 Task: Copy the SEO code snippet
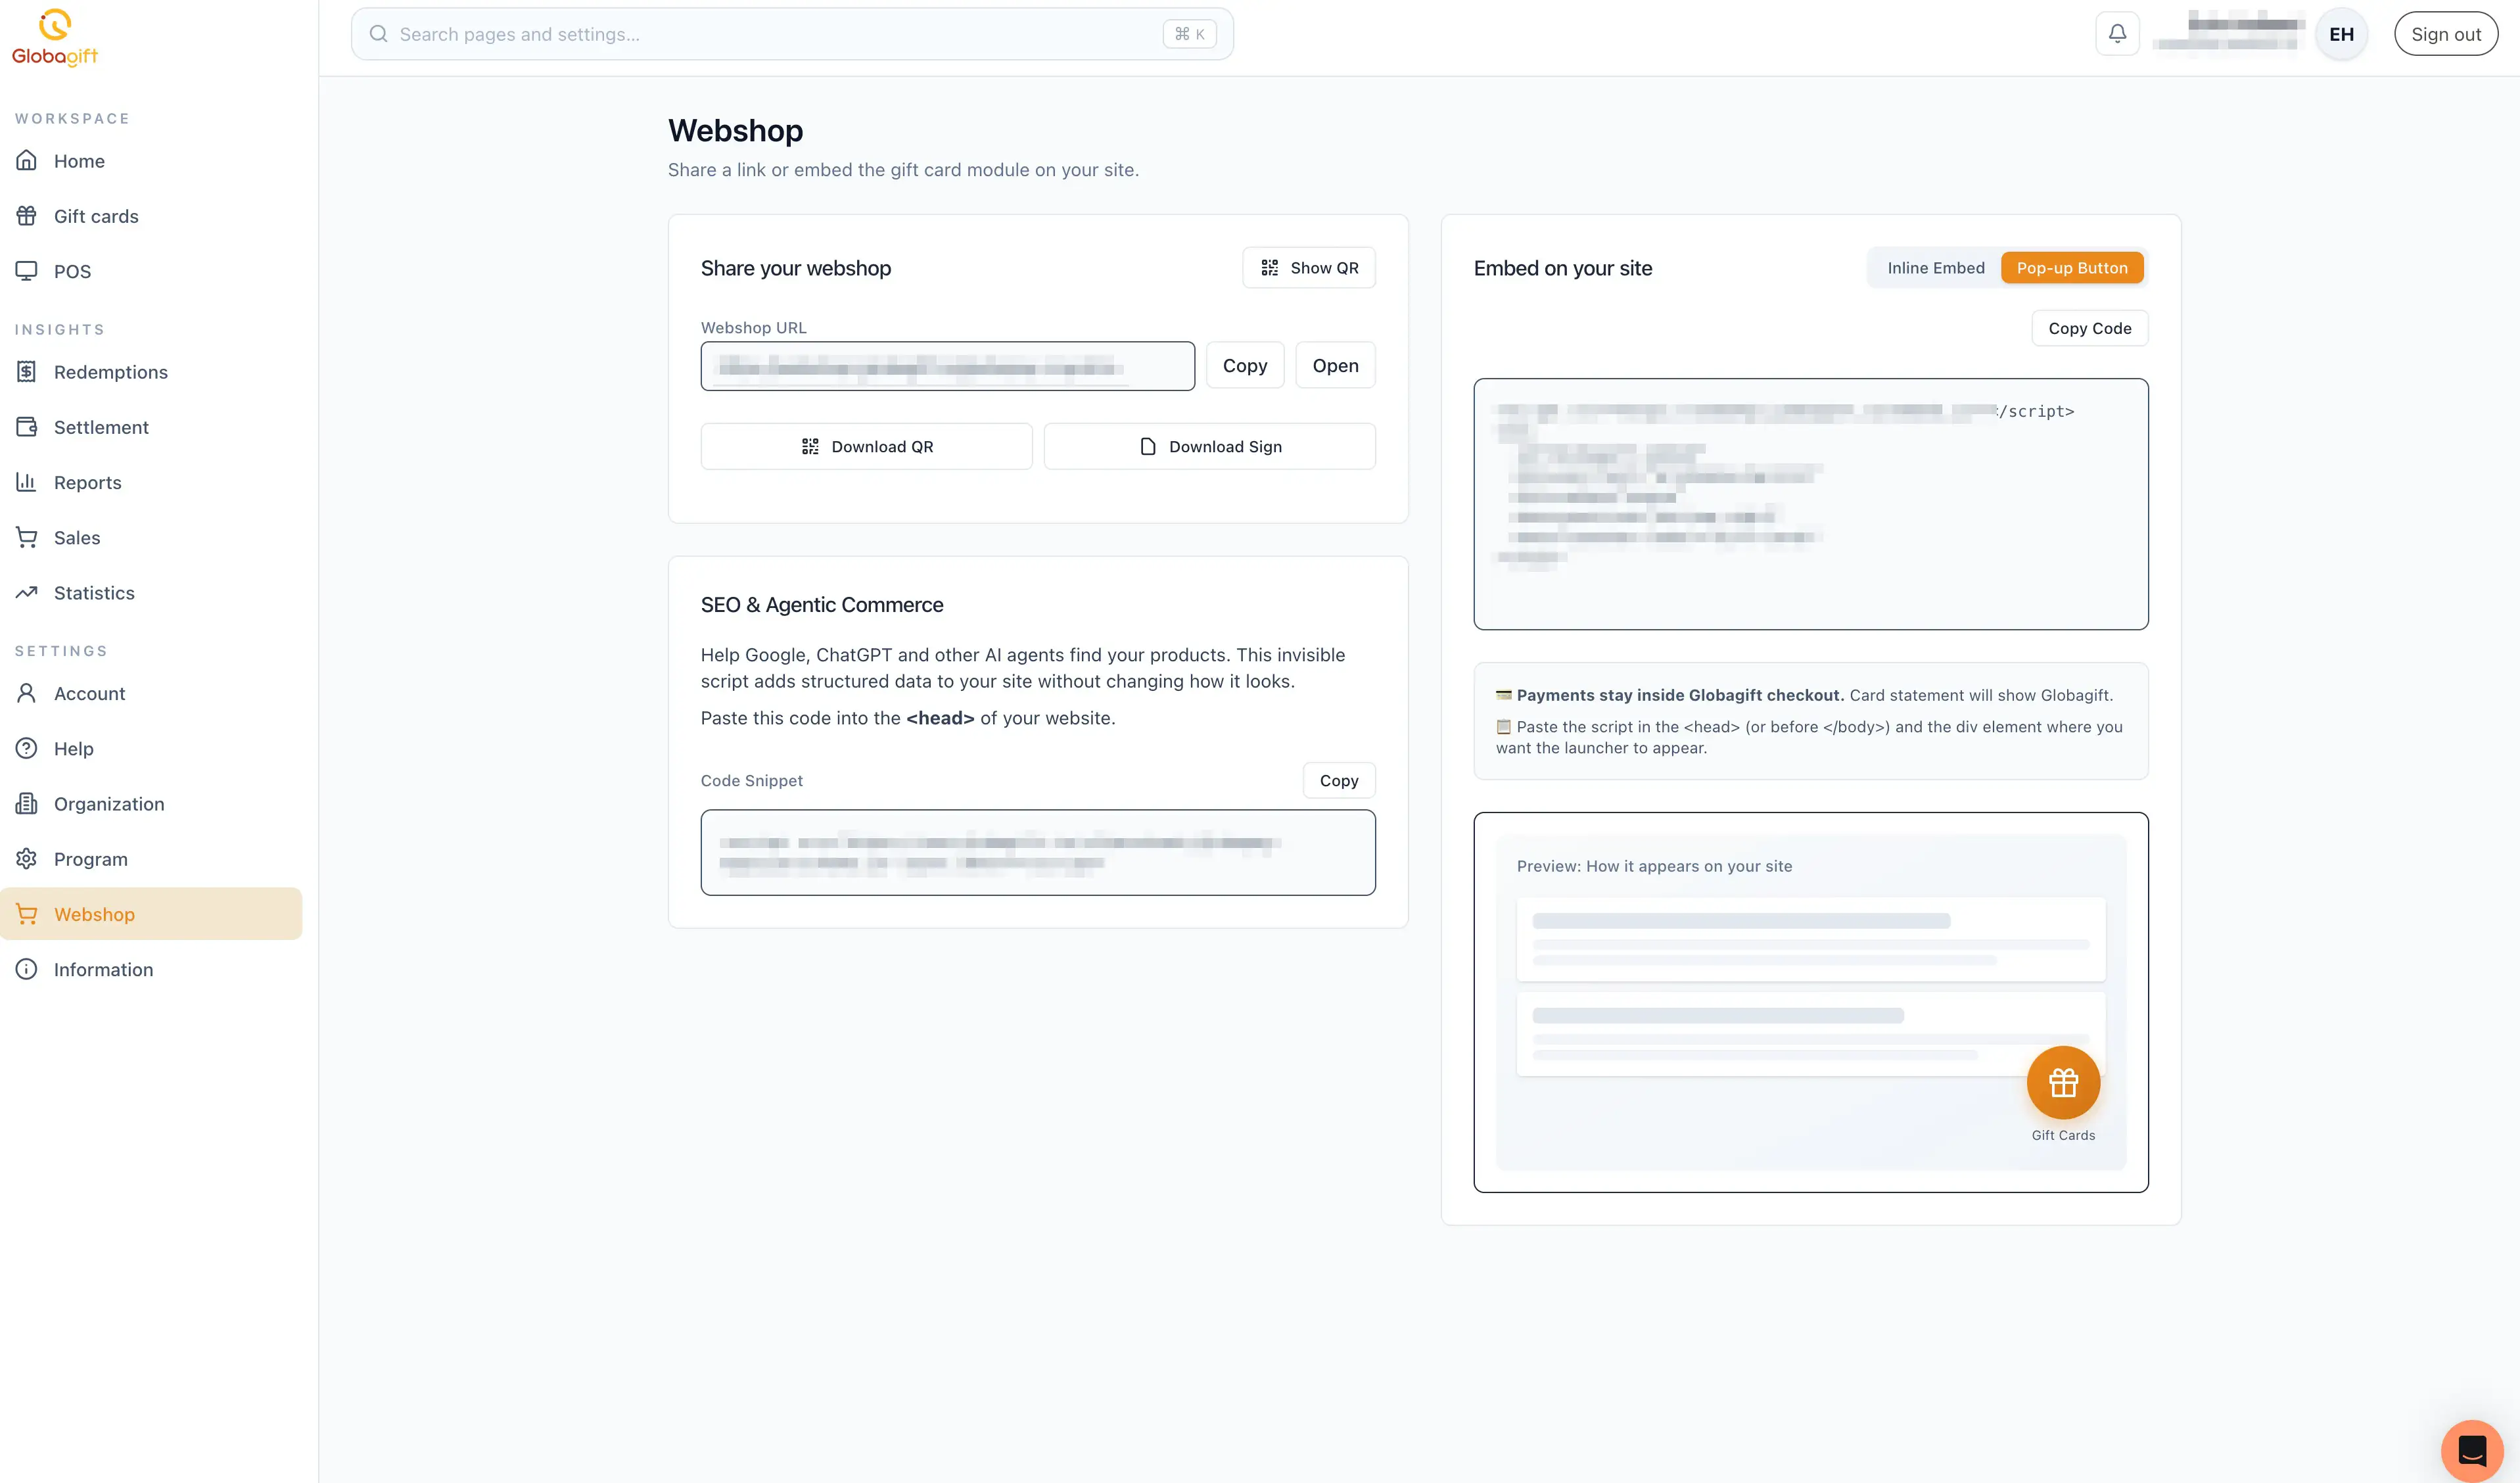pyautogui.click(x=1339, y=780)
